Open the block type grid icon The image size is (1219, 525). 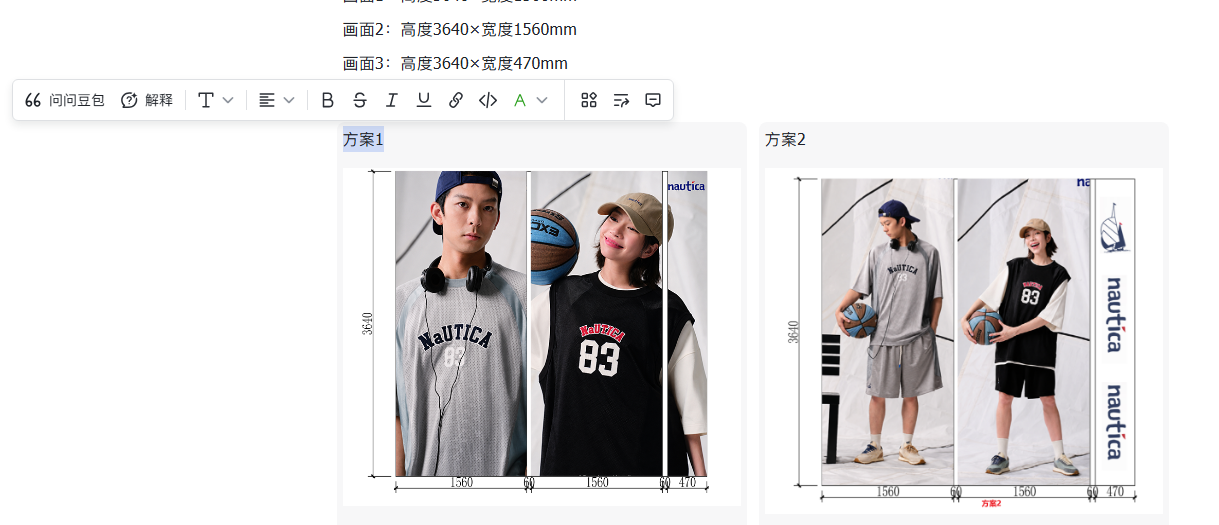tap(589, 100)
